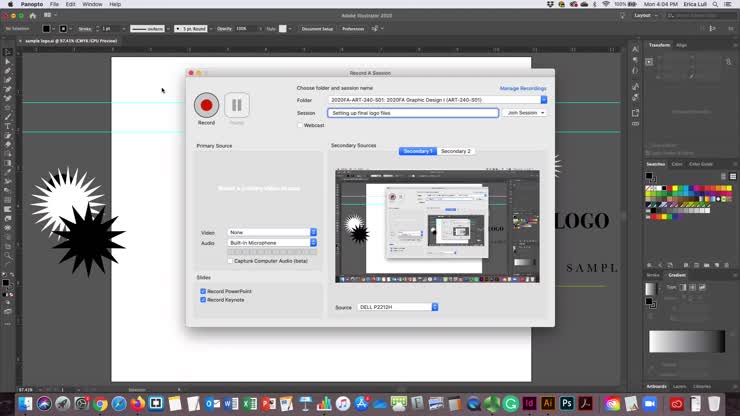Open Adobe Illustrator from the dock
740x416 pixels.
548,404
